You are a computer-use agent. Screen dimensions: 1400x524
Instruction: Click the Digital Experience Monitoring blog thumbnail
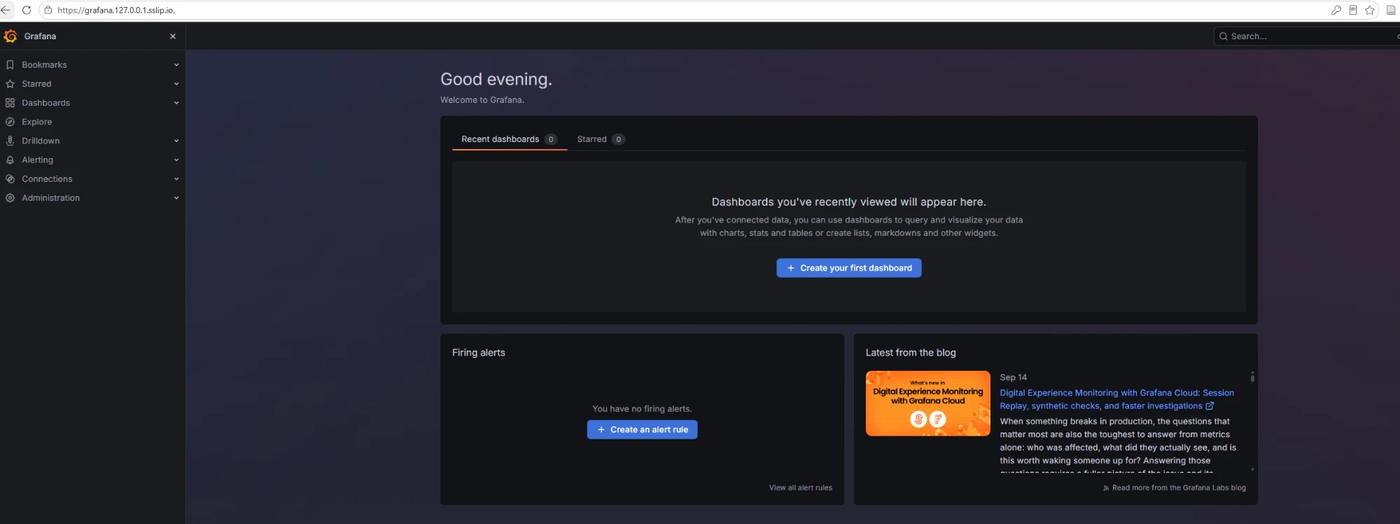(x=928, y=403)
